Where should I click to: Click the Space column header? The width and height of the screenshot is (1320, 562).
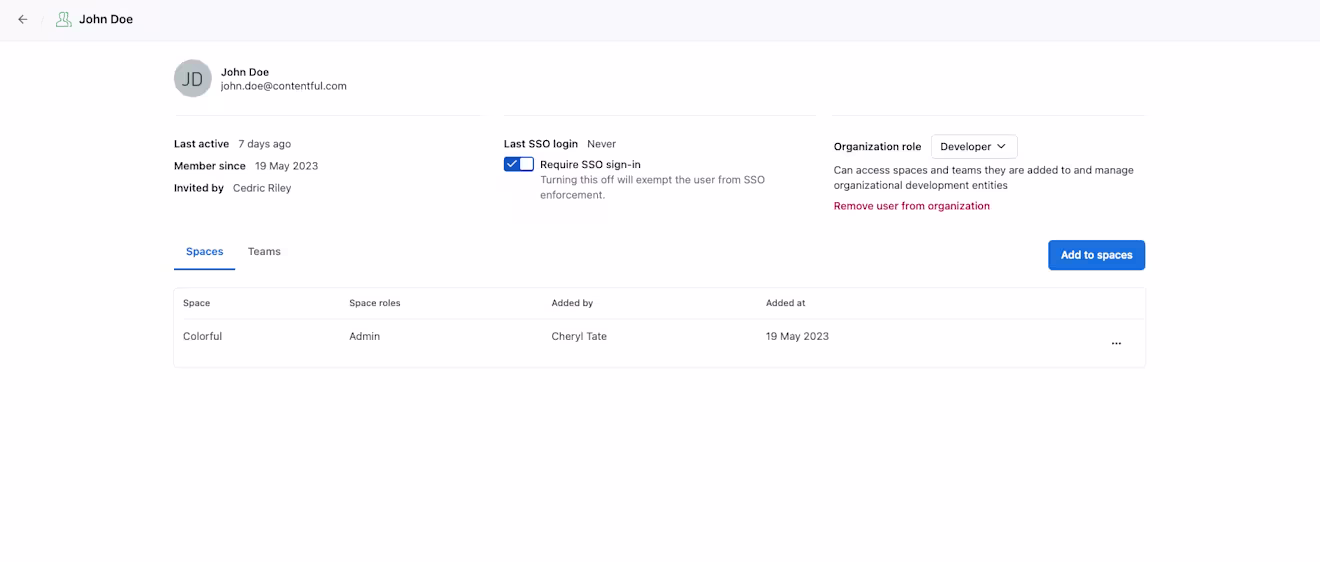tap(197, 303)
